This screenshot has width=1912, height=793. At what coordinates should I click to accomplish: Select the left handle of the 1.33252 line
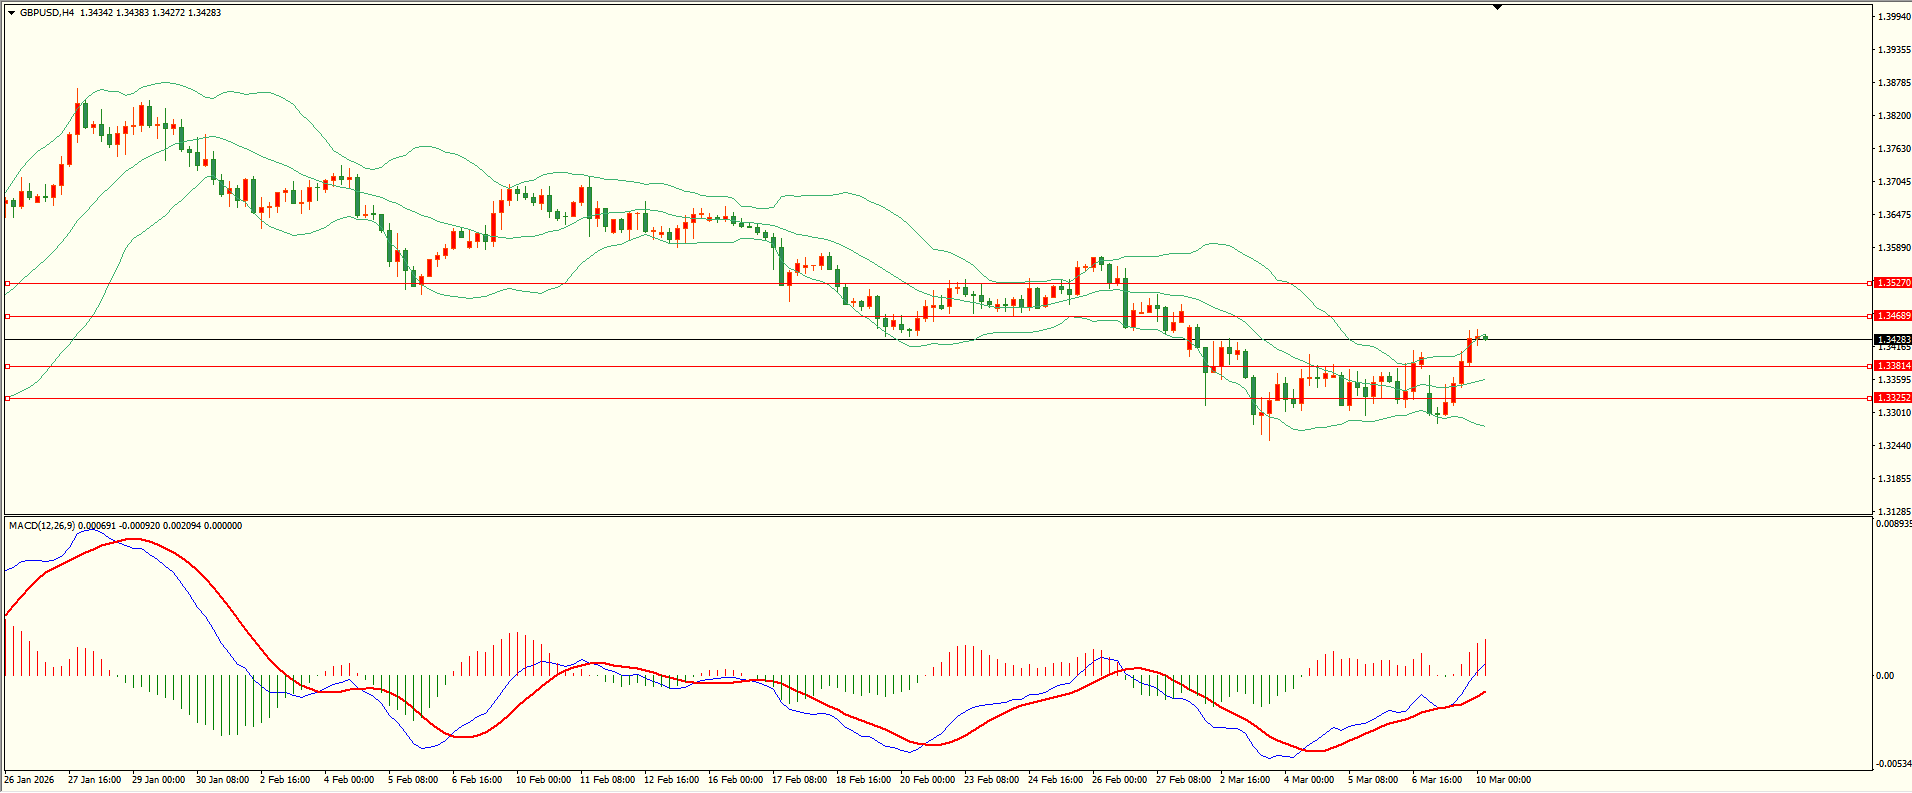coord(8,399)
